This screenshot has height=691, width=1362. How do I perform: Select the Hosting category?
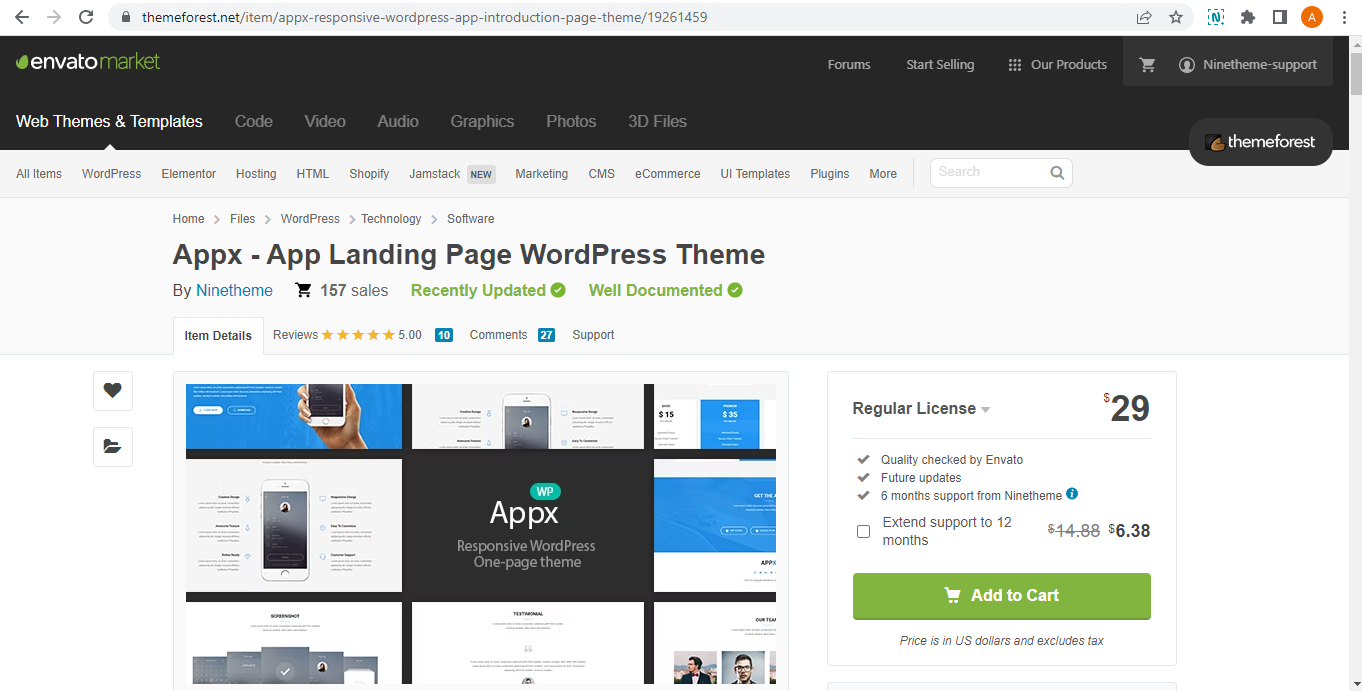pos(256,174)
